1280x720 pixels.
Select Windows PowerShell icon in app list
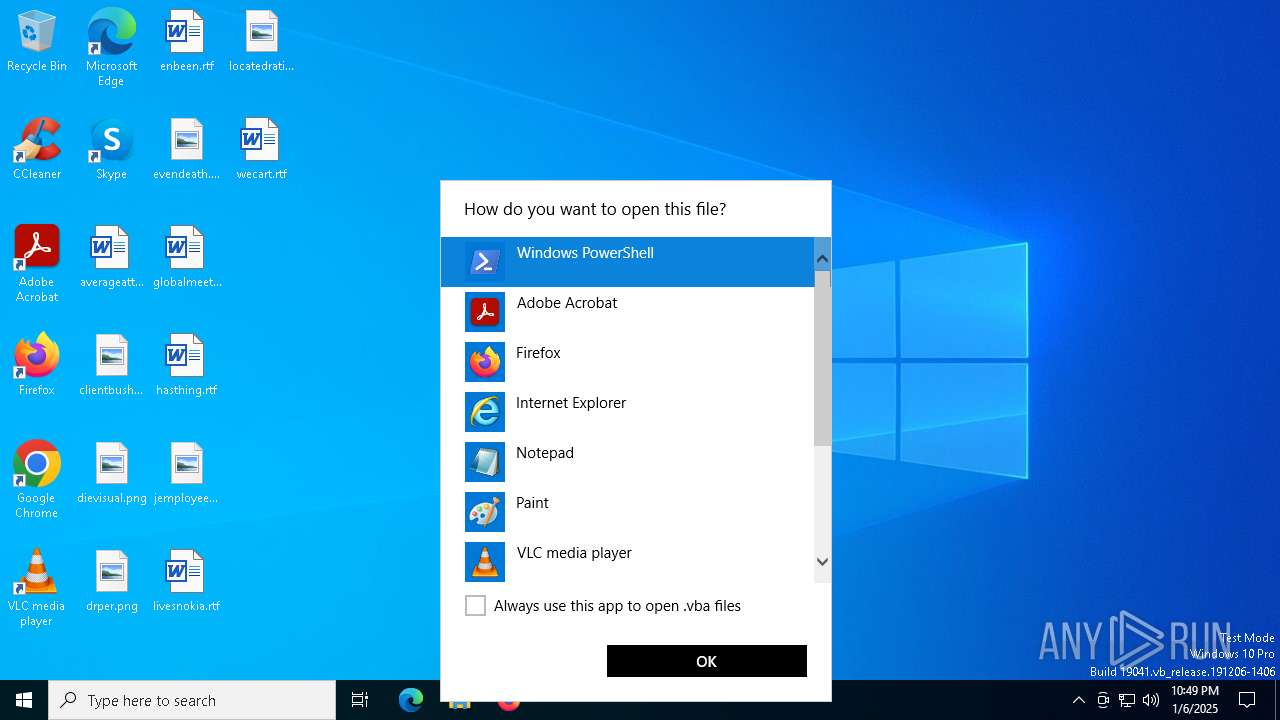coord(485,262)
